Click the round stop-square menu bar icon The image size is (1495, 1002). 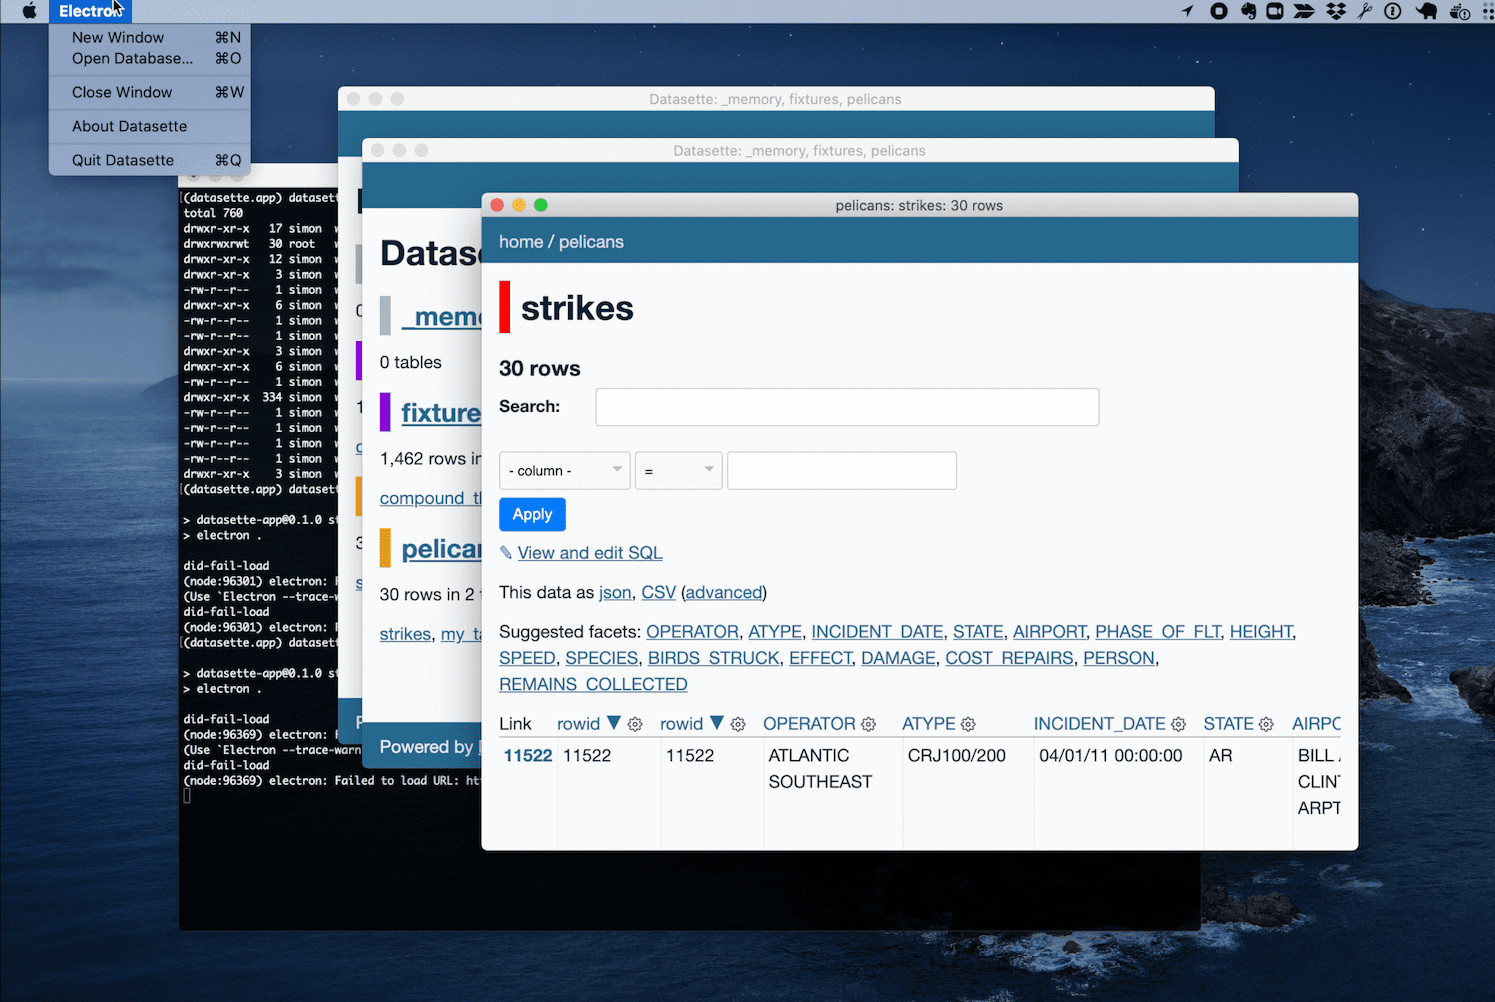[1219, 11]
